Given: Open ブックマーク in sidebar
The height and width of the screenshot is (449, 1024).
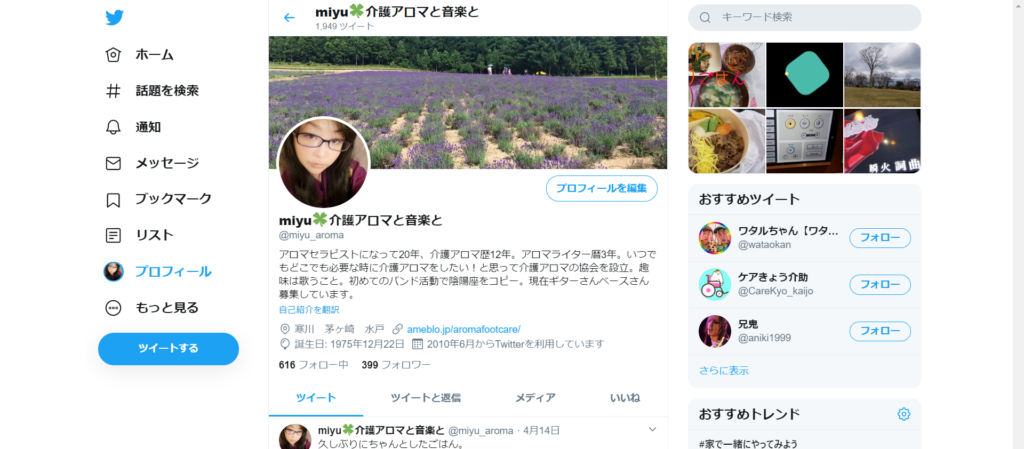Looking at the screenshot, I should (158, 199).
